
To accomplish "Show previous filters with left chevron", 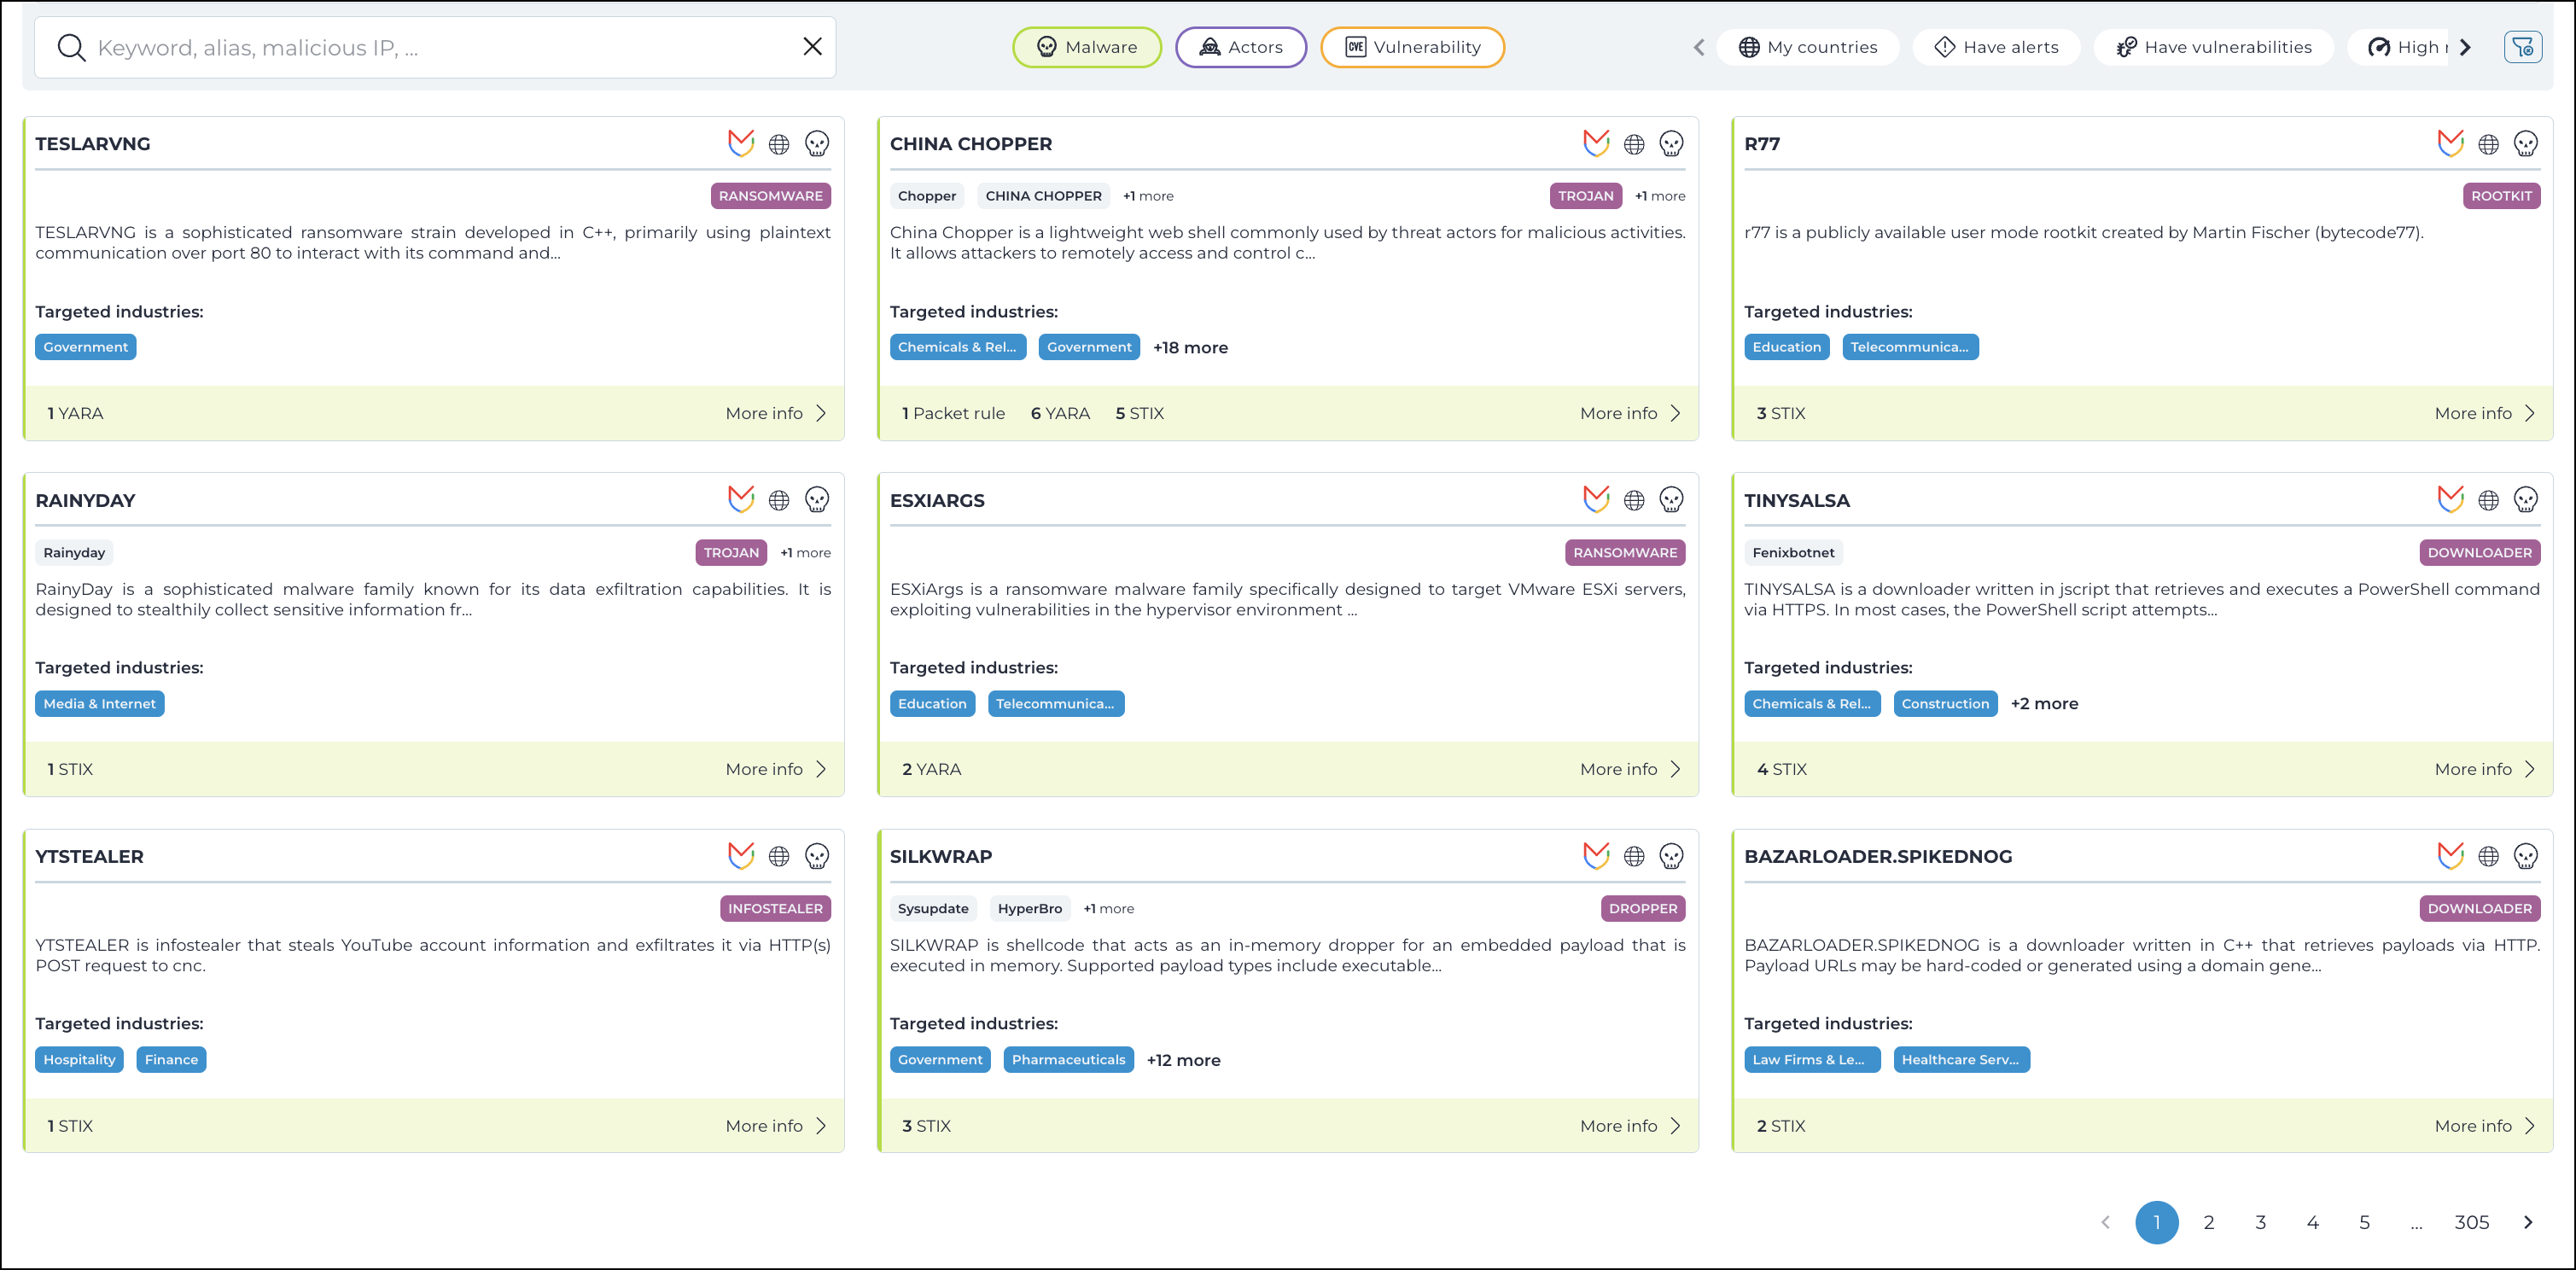I will click(x=1699, y=47).
